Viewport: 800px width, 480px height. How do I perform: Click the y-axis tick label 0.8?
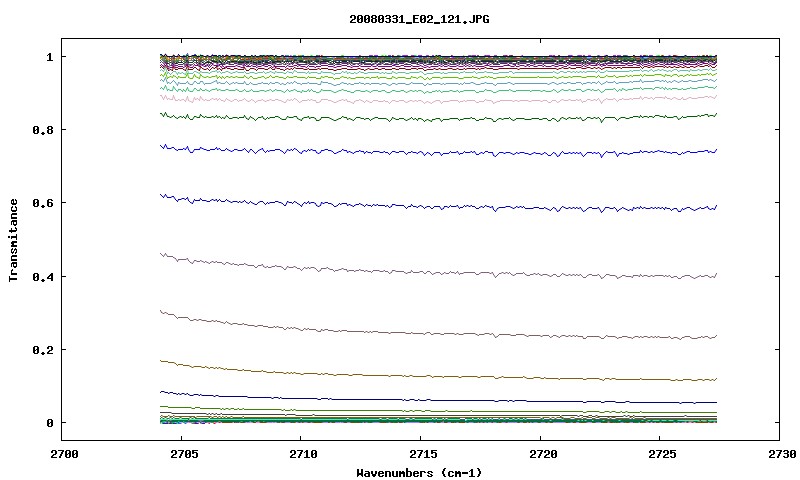coord(43,130)
